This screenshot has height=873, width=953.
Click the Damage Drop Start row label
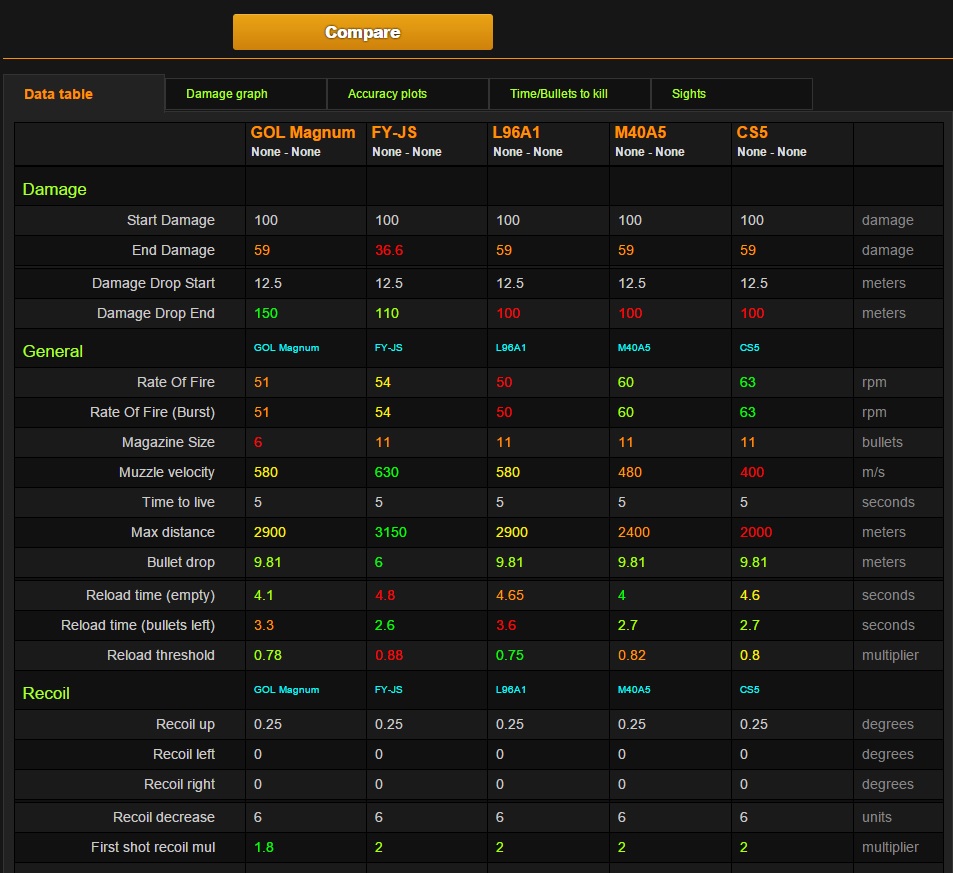point(153,283)
